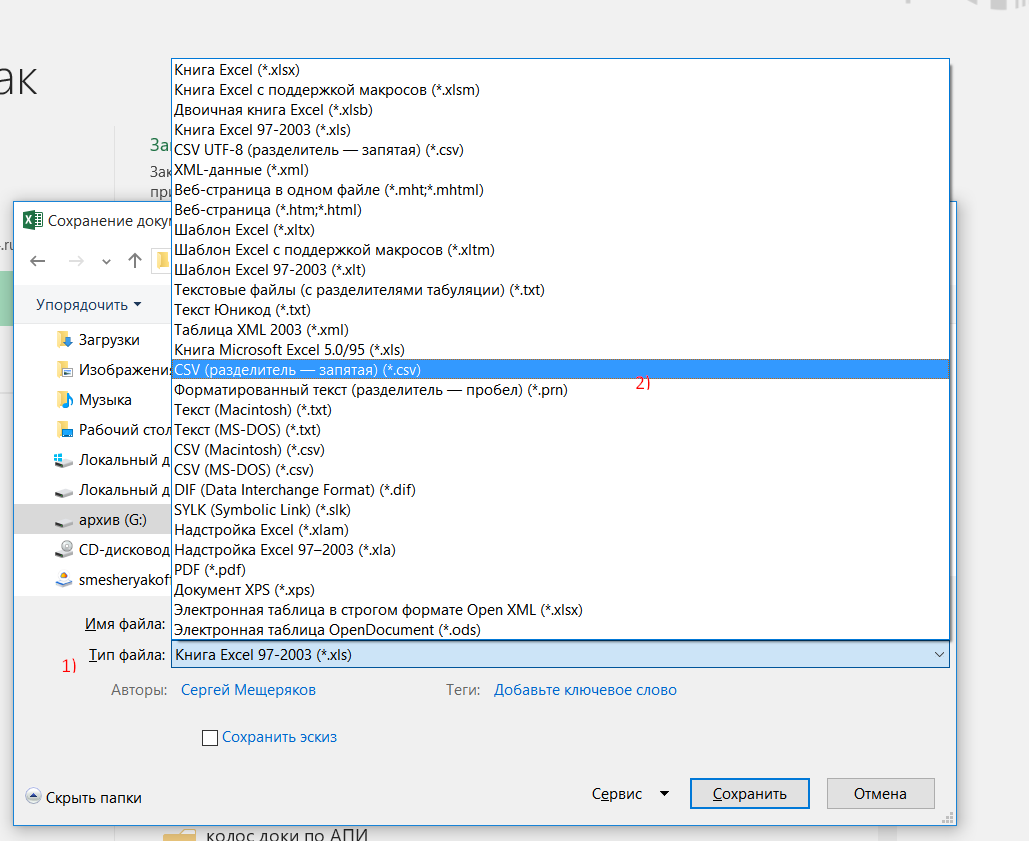This screenshot has height=841, width=1029.
Task: Expand the Упорядочить dropdown menu
Action: (x=88, y=304)
